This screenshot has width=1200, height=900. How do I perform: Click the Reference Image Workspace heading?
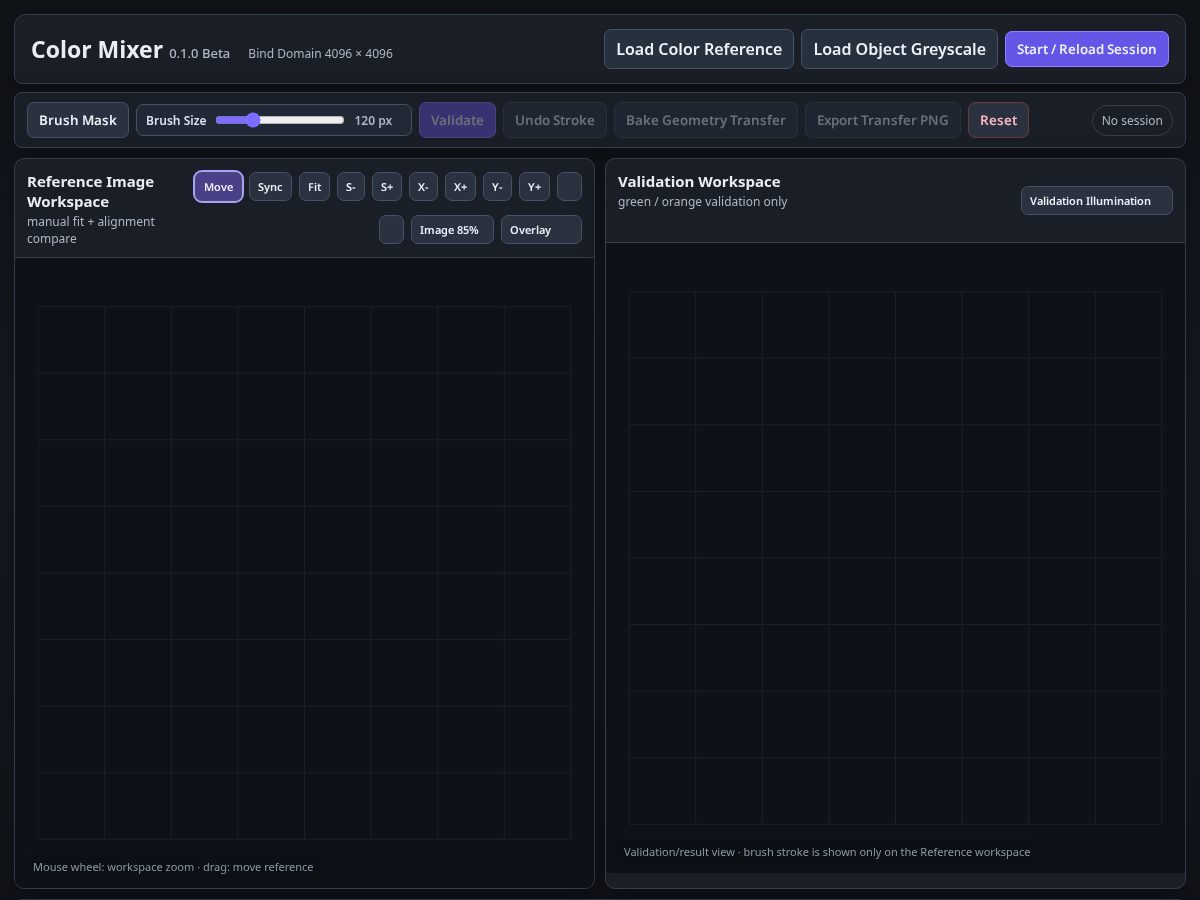point(90,191)
